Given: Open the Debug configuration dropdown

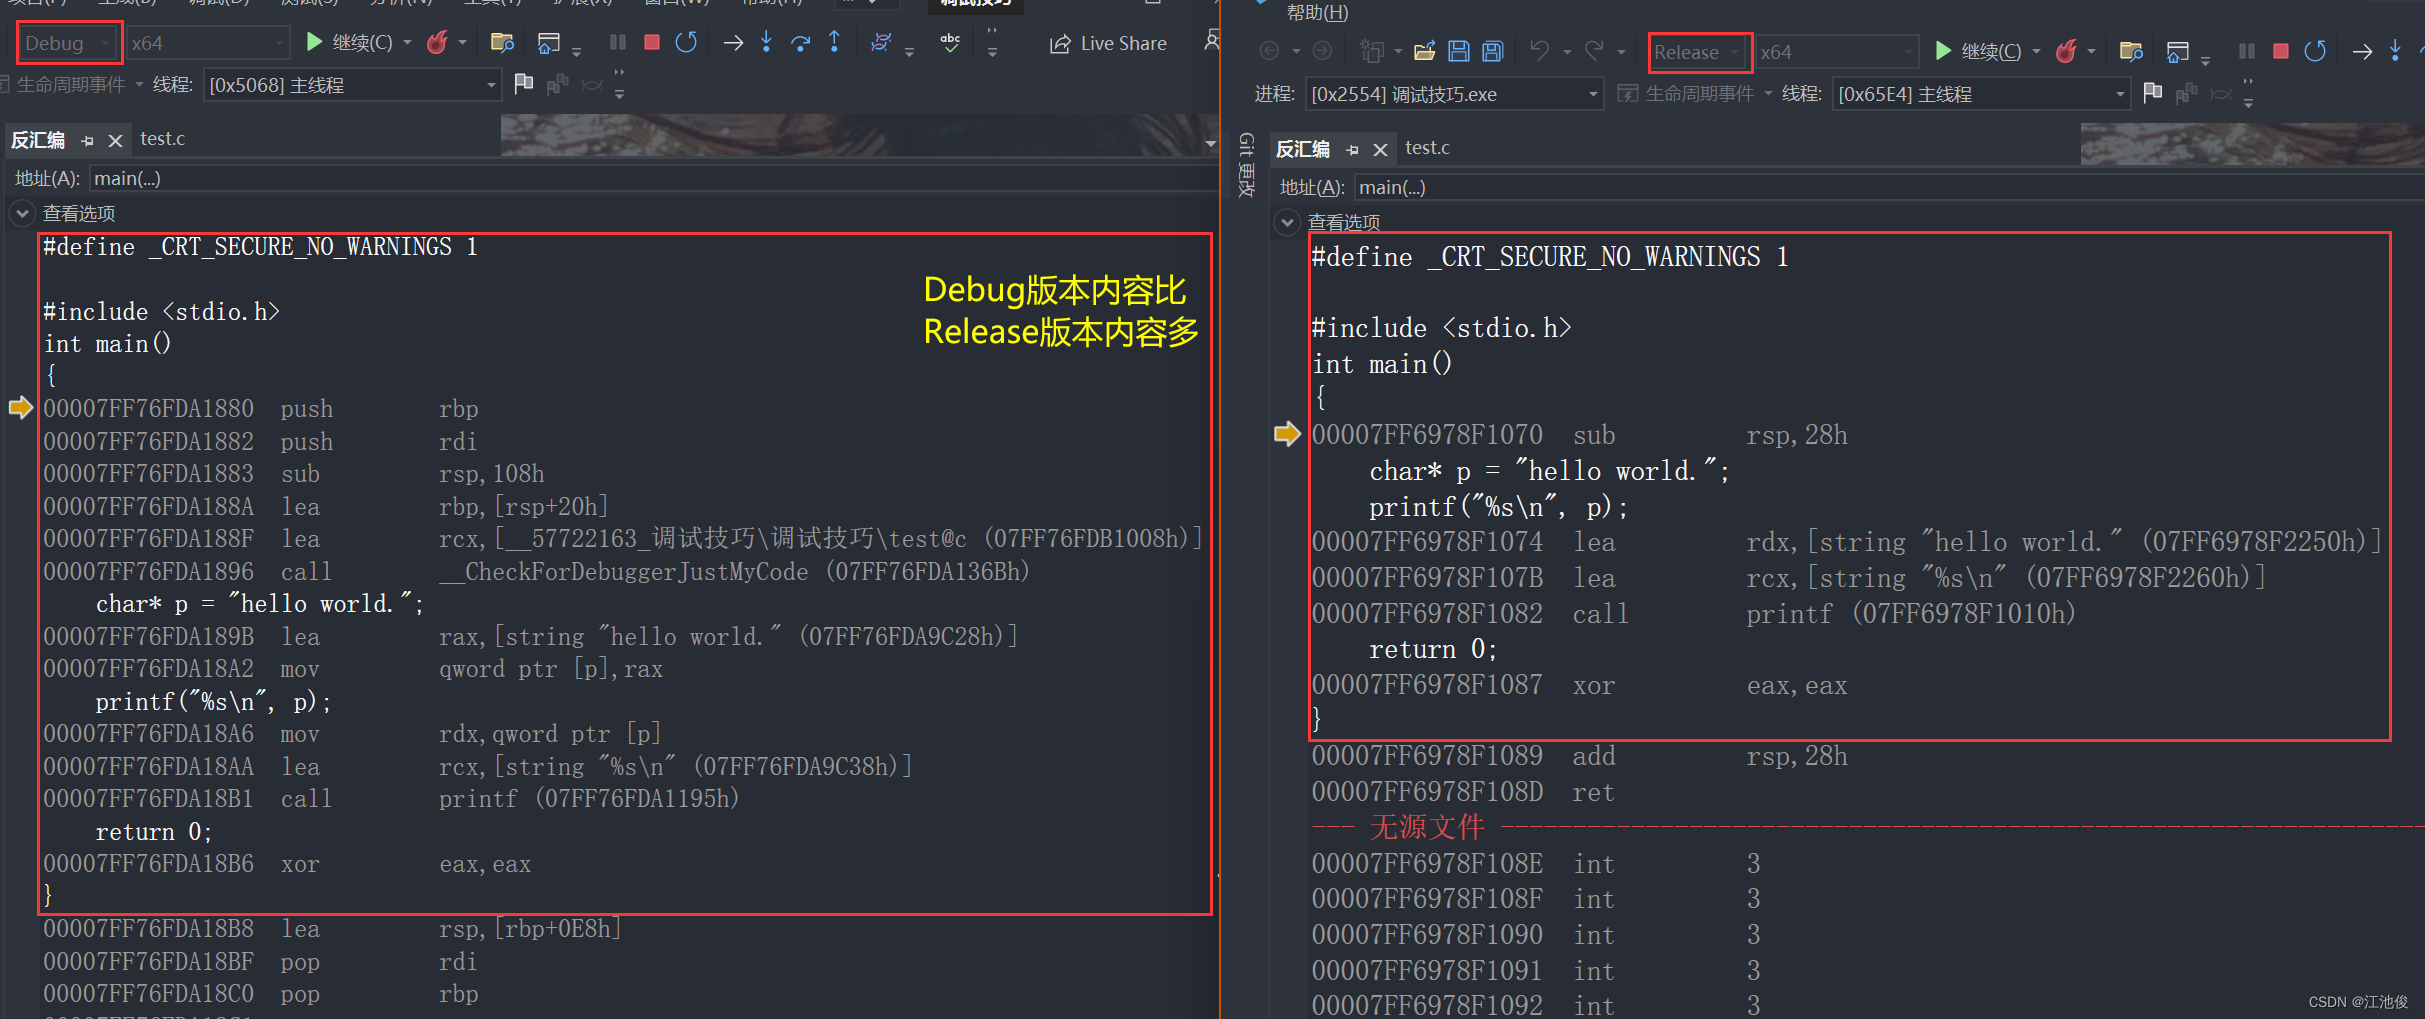Looking at the screenshot, I should 70,43.
